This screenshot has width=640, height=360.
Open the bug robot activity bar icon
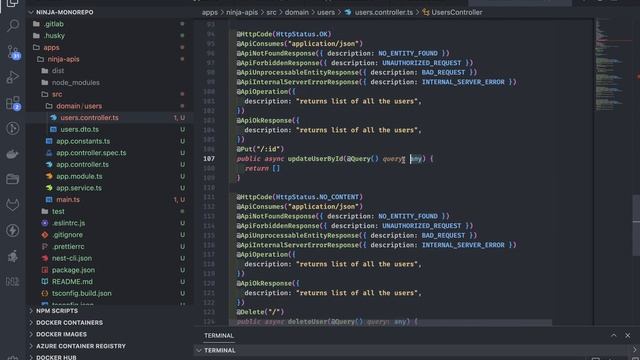click(13, 256)
